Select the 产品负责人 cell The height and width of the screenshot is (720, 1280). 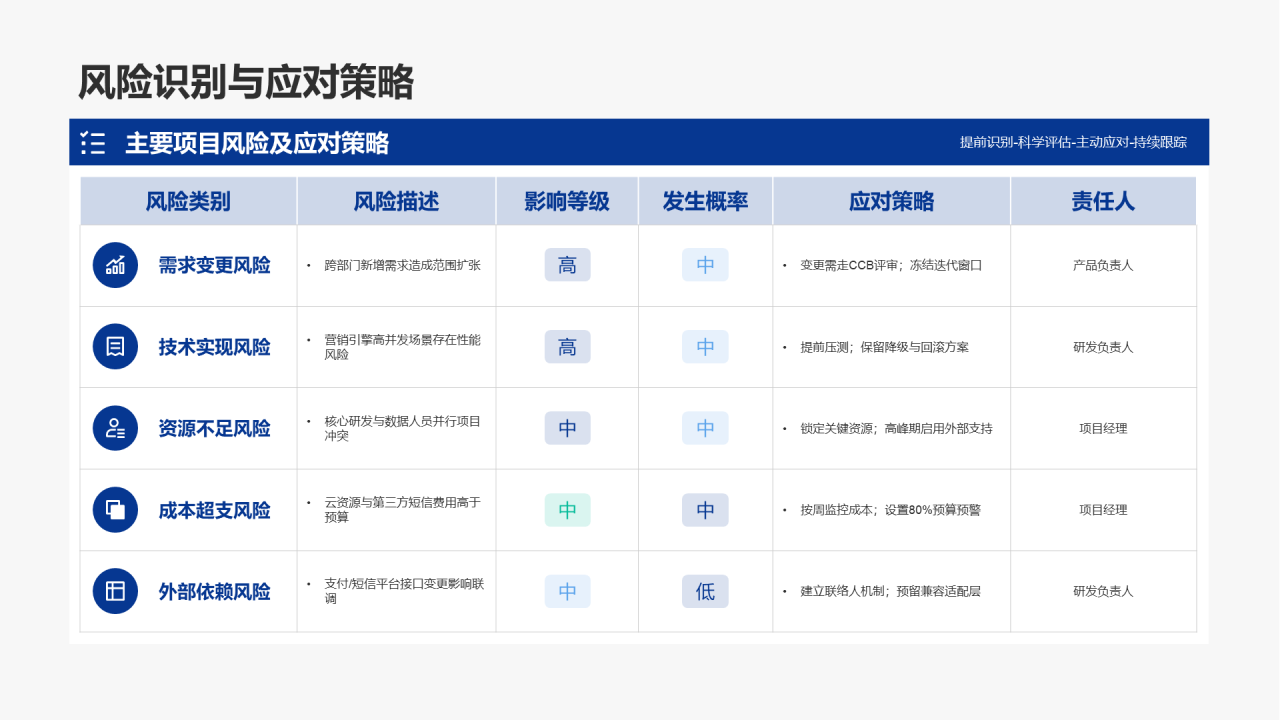(x=1103, y=265)
